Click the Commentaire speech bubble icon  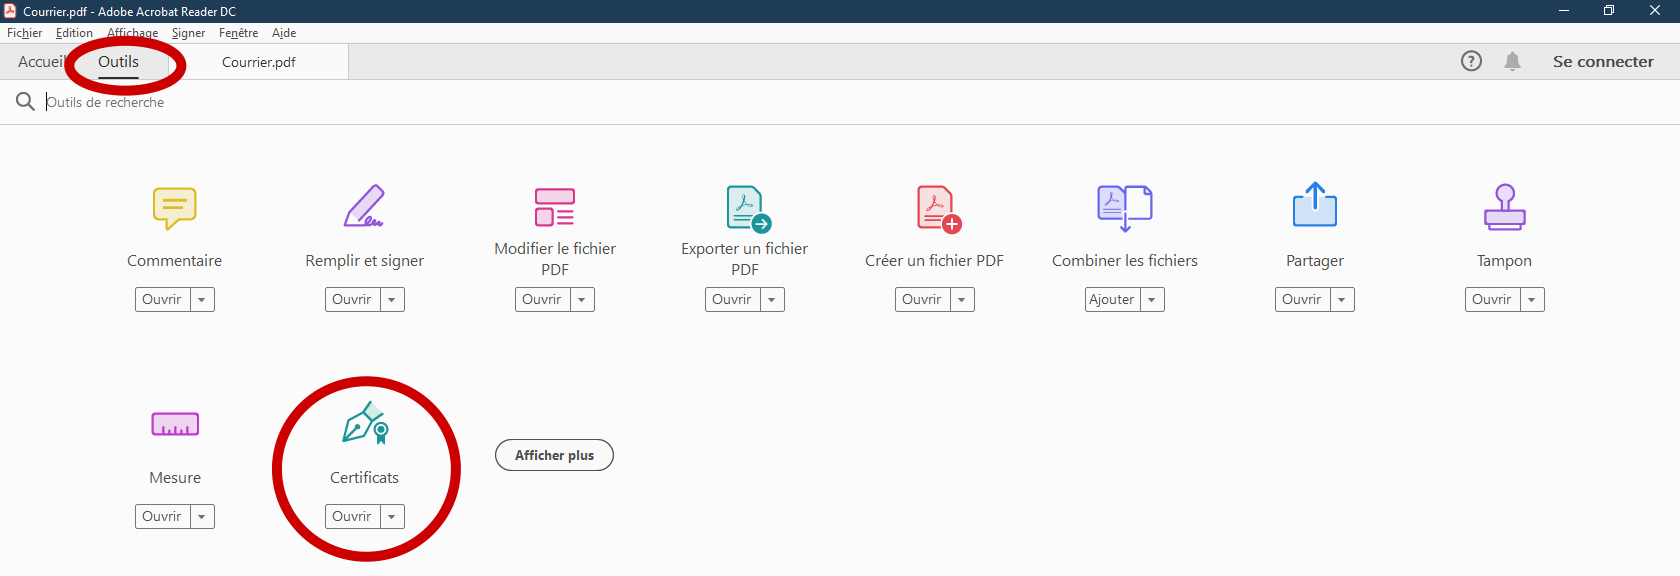(x=174, y=208)
